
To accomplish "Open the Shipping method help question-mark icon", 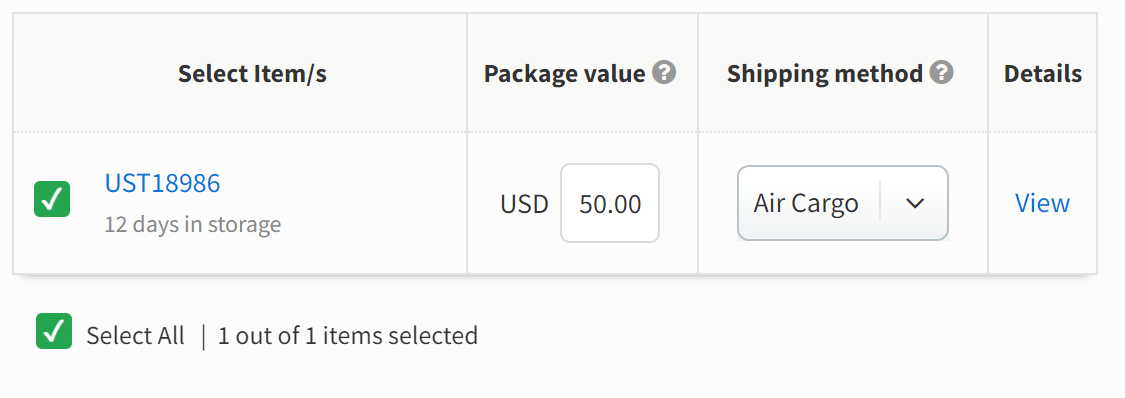I will pos(941,72).
